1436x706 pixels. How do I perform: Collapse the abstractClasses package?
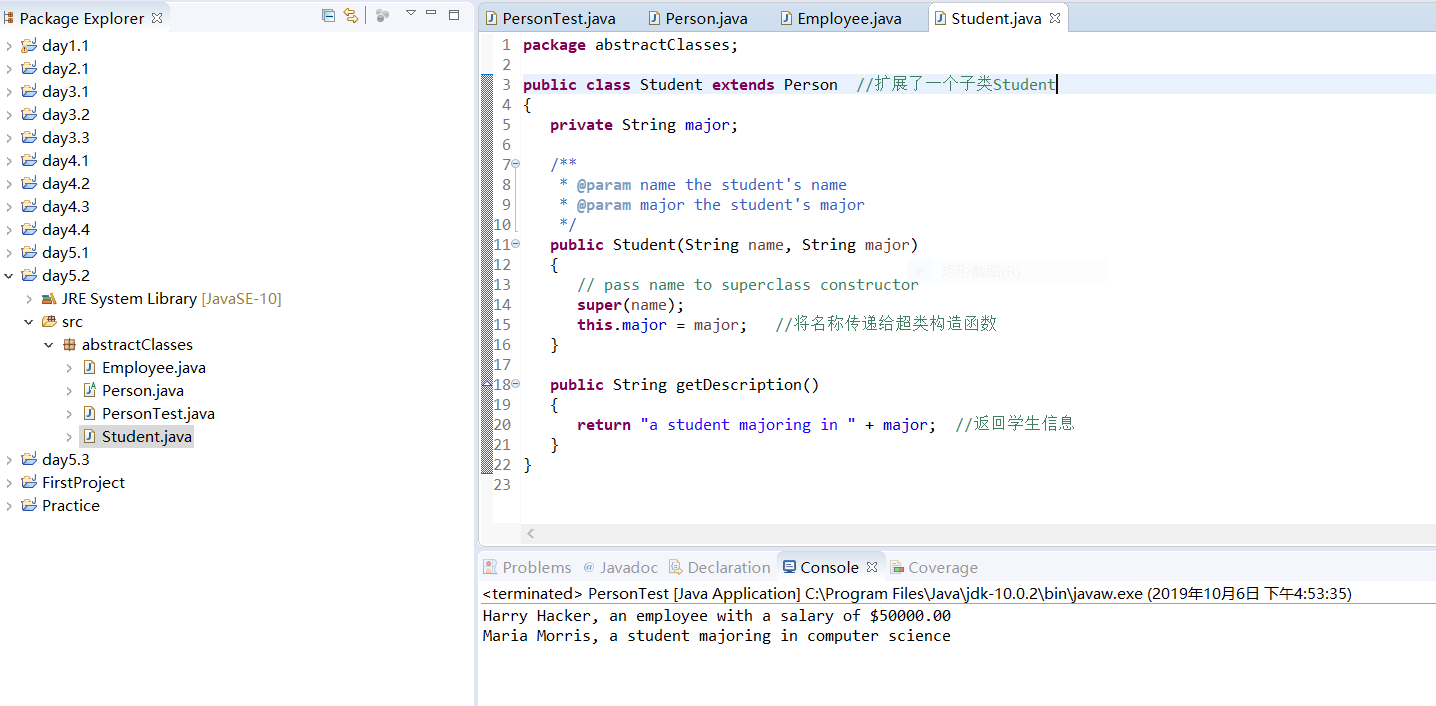49,345
